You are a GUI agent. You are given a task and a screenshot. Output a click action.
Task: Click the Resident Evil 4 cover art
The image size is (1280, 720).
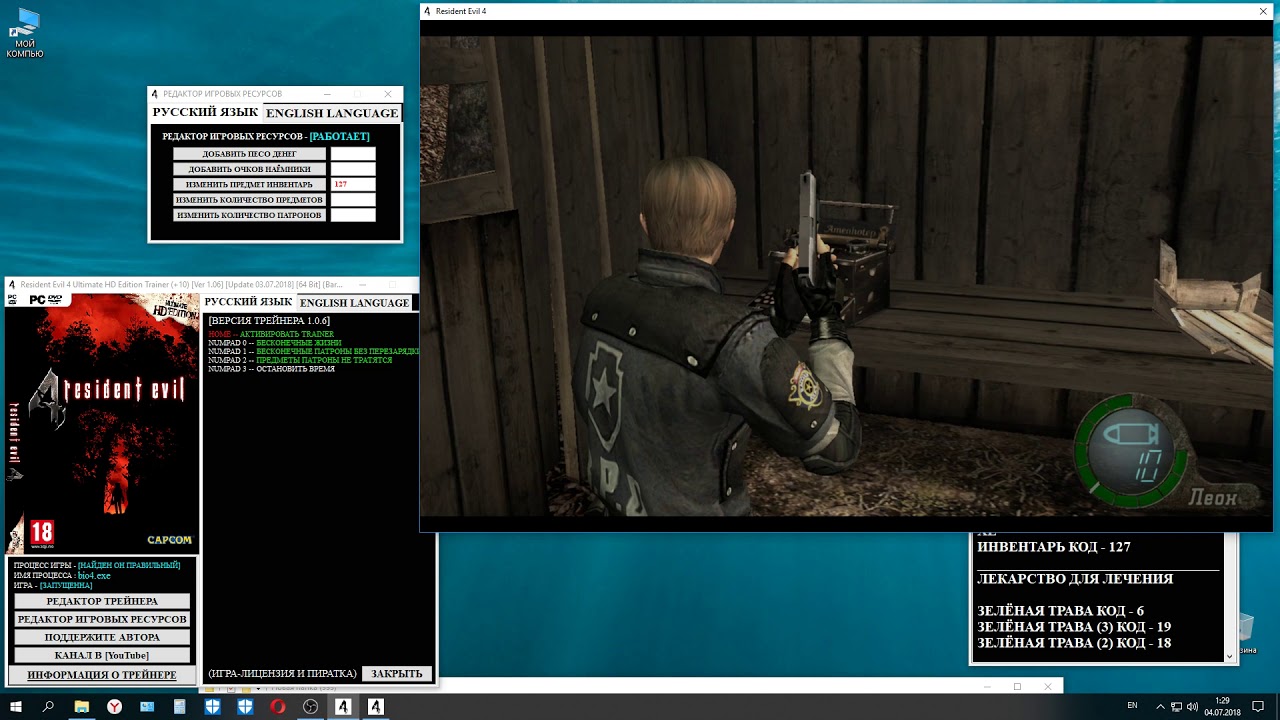tap(102, 423)
